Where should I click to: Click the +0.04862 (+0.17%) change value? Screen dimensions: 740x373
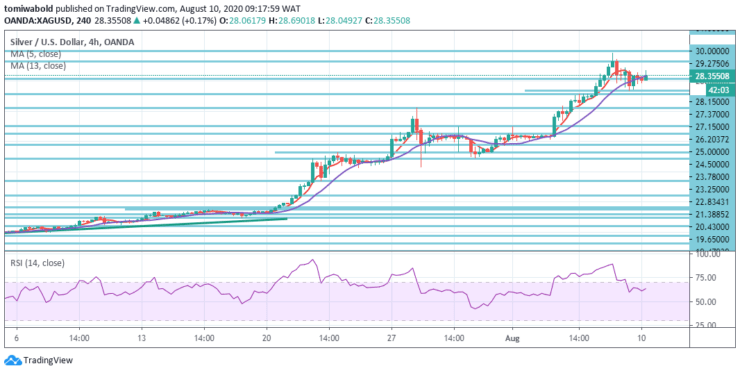click(x=181, y=21)
